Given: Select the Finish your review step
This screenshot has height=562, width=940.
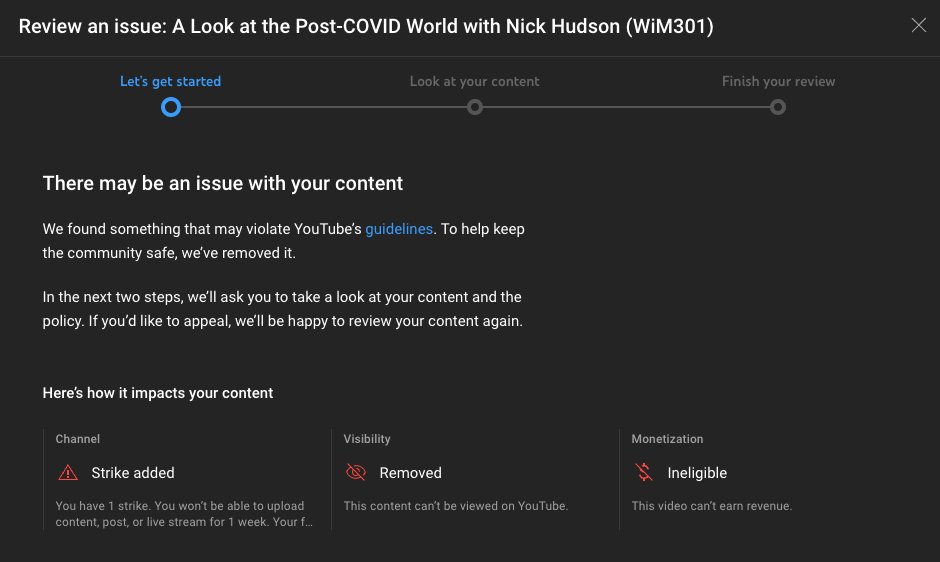Looking at the screenshot, I should coord(778,82).
